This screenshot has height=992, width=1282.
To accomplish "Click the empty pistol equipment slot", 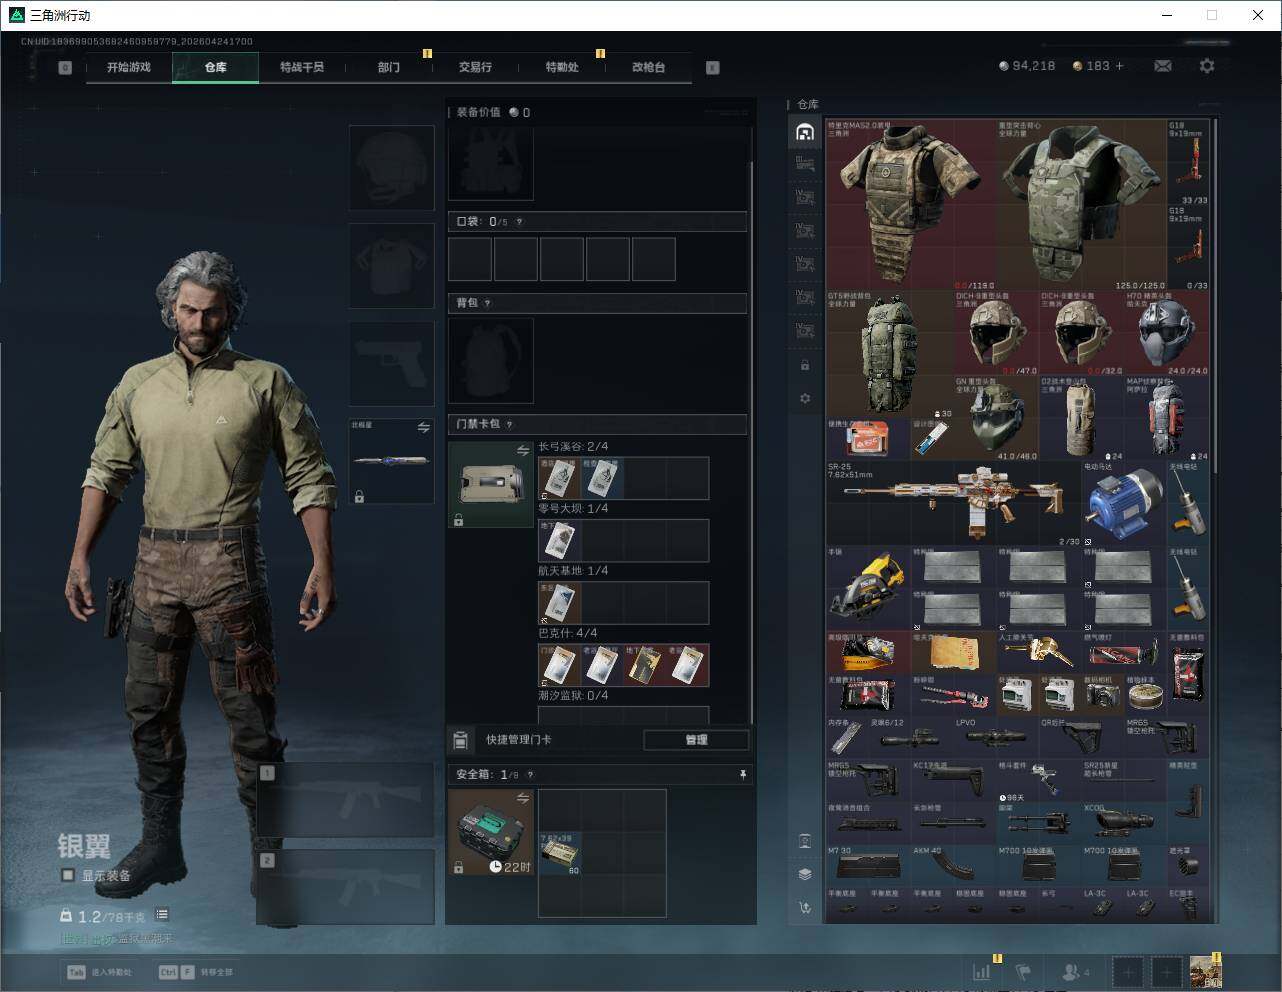I will 392,364.
